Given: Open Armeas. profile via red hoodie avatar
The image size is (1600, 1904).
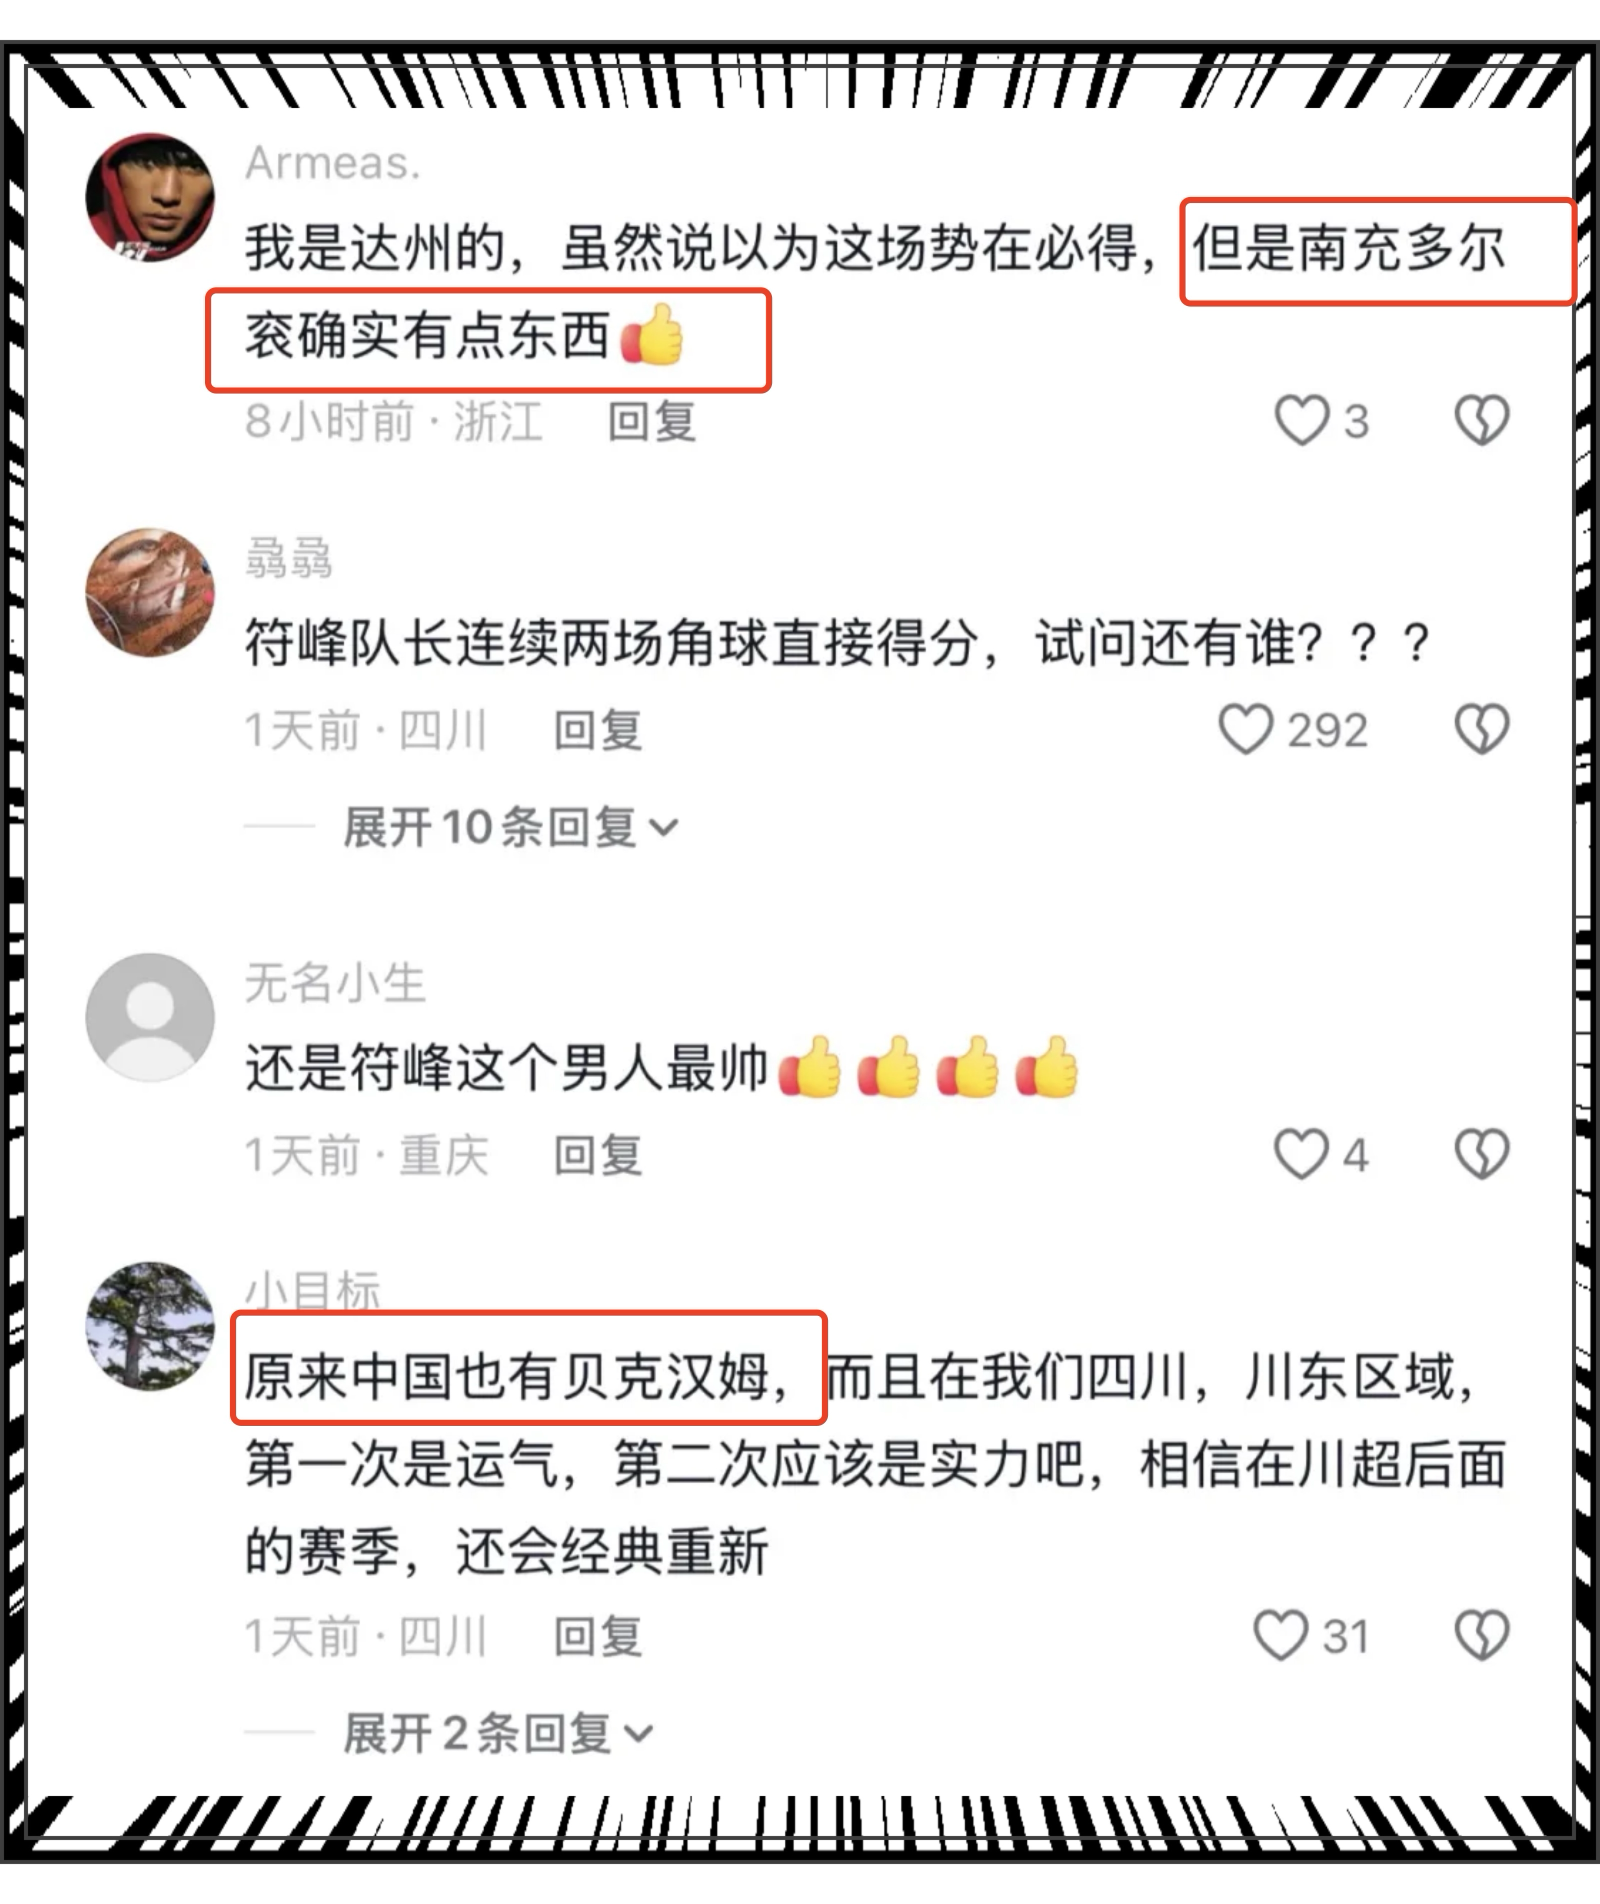Looking at the screenshot, I should coord(150,197).
